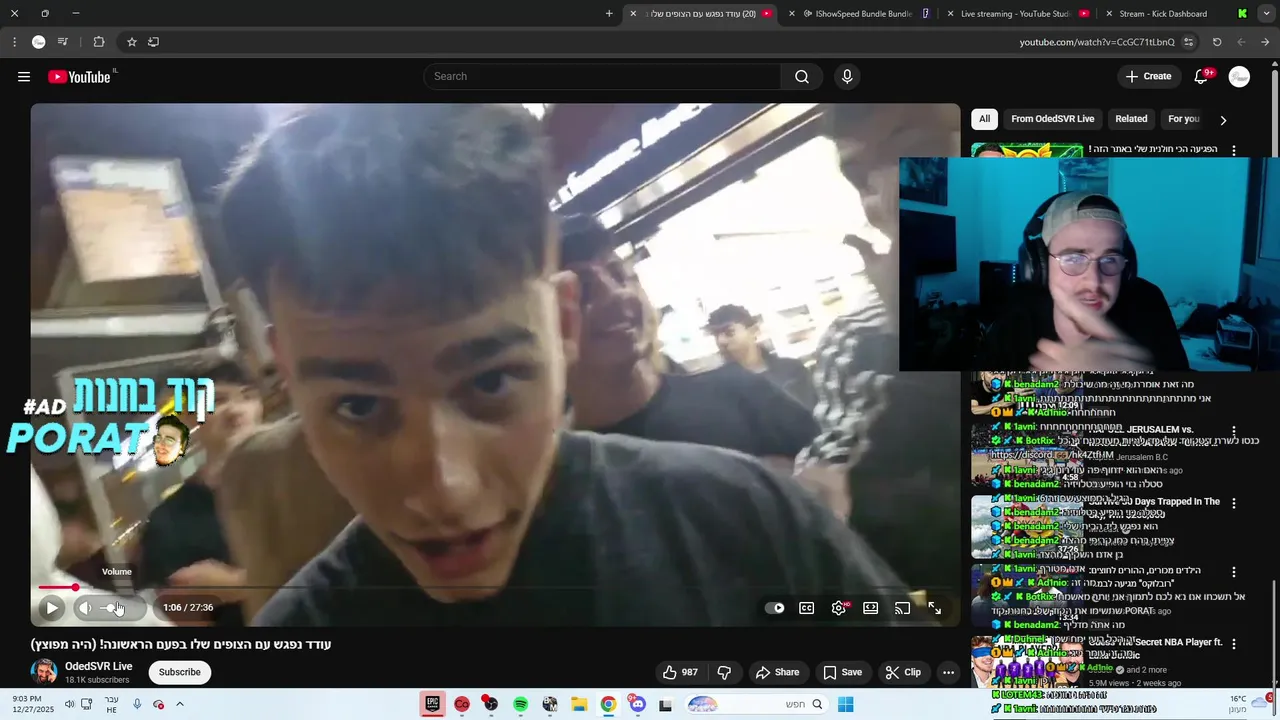Click the Share button
This screenshot has width=1280, height=720.
(x=777, y=673)
